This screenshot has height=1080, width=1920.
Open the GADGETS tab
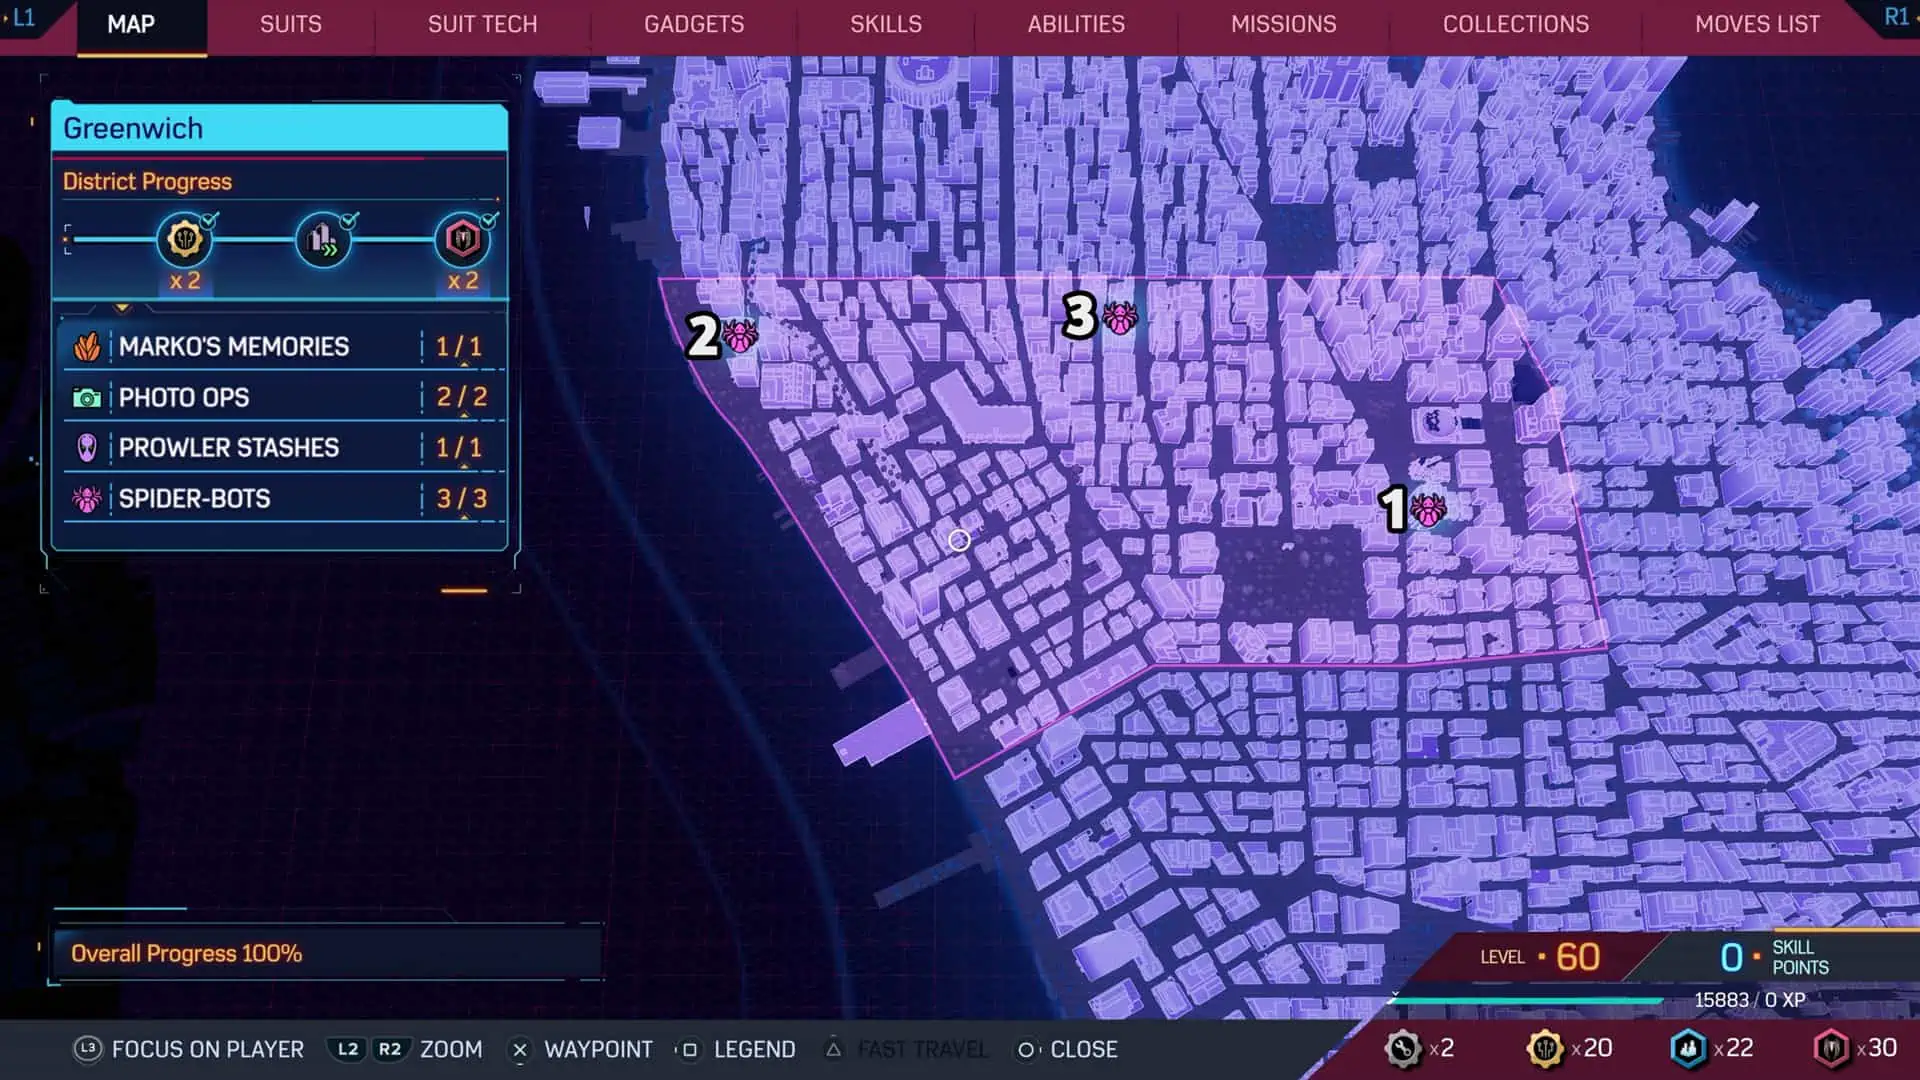coord(694,24)
